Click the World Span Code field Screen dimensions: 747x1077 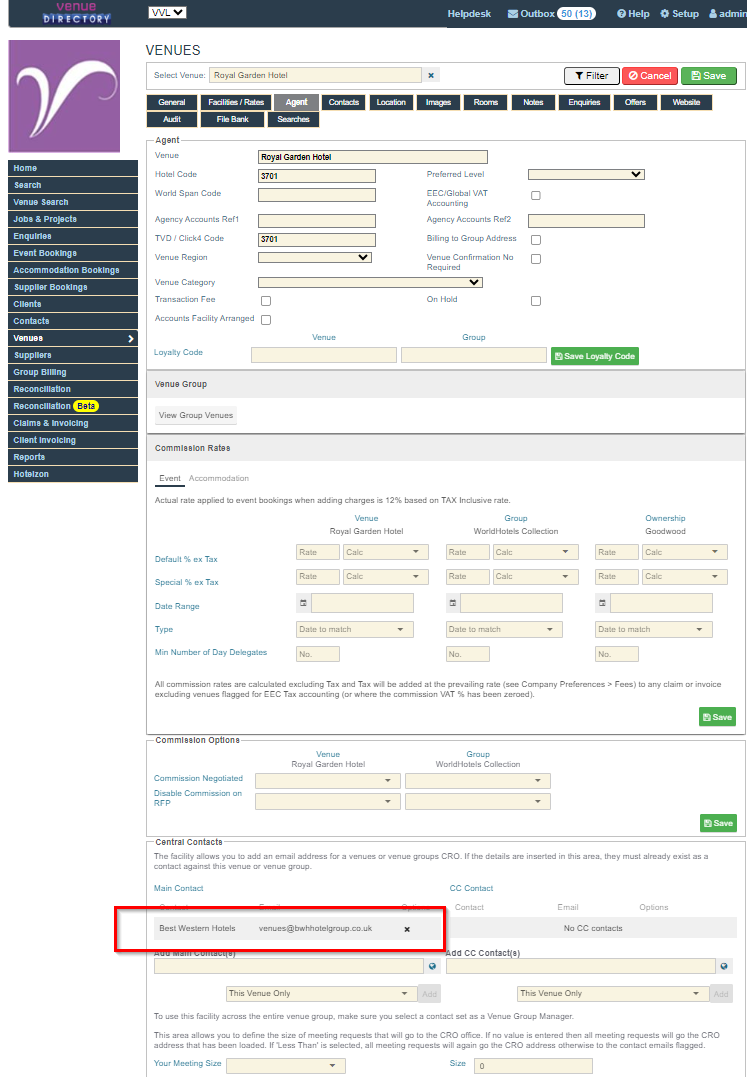coord(317,195)
